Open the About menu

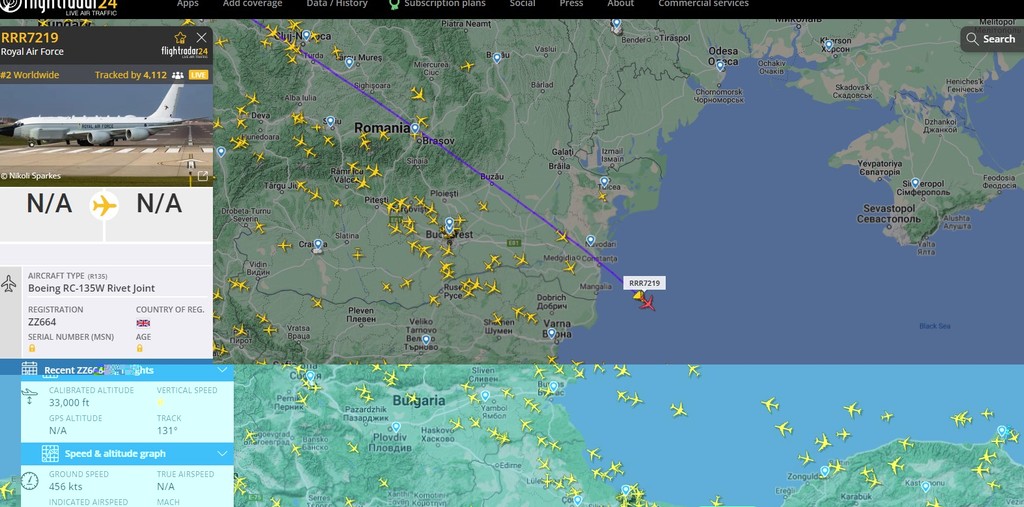point(620,4)
